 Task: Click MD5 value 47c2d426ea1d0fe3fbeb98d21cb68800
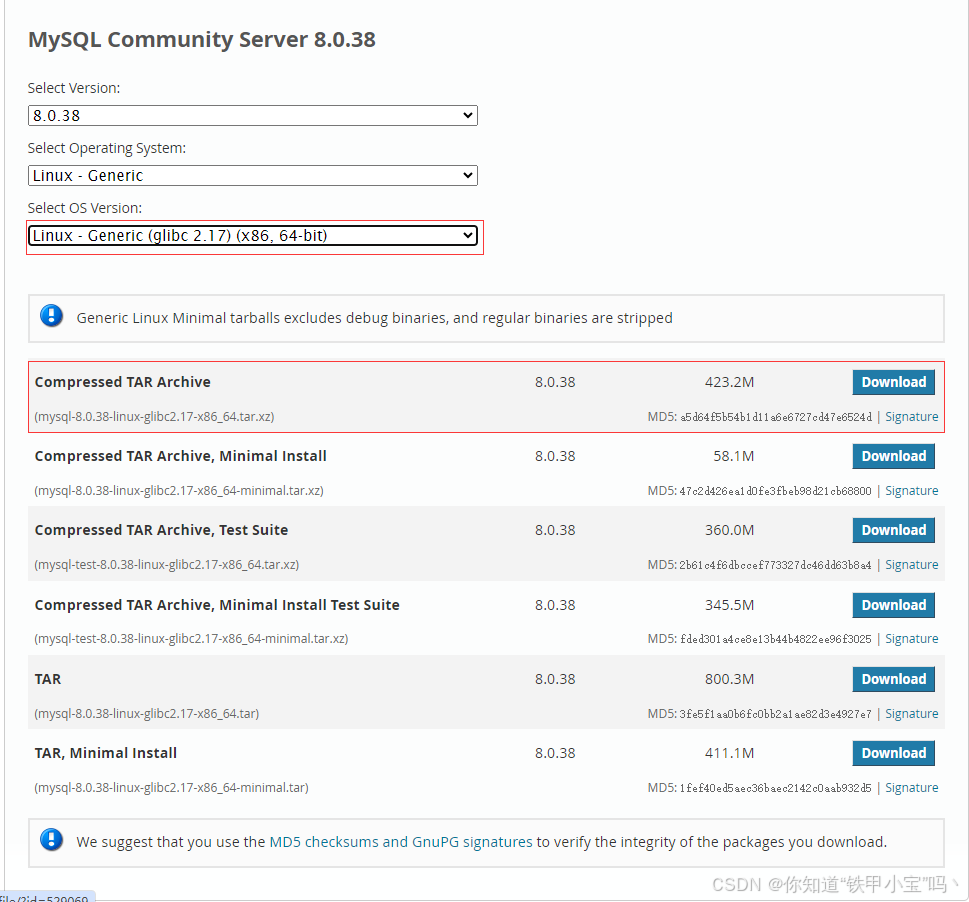click(776, 491)
